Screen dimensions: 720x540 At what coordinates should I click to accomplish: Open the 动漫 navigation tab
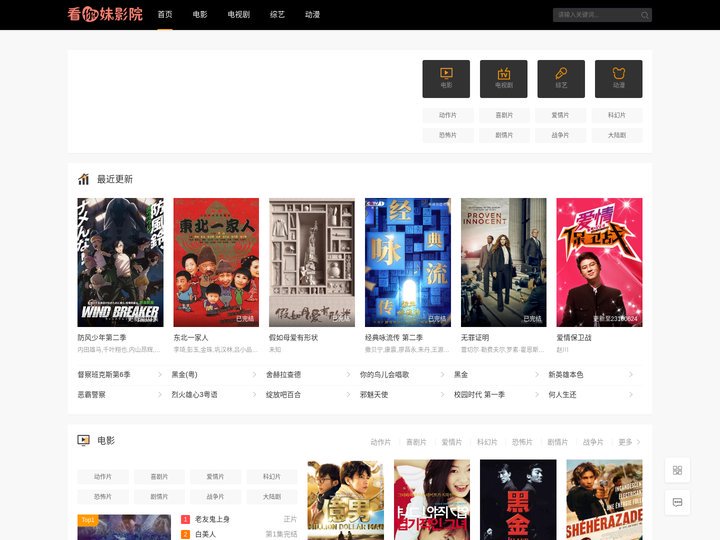312,15
